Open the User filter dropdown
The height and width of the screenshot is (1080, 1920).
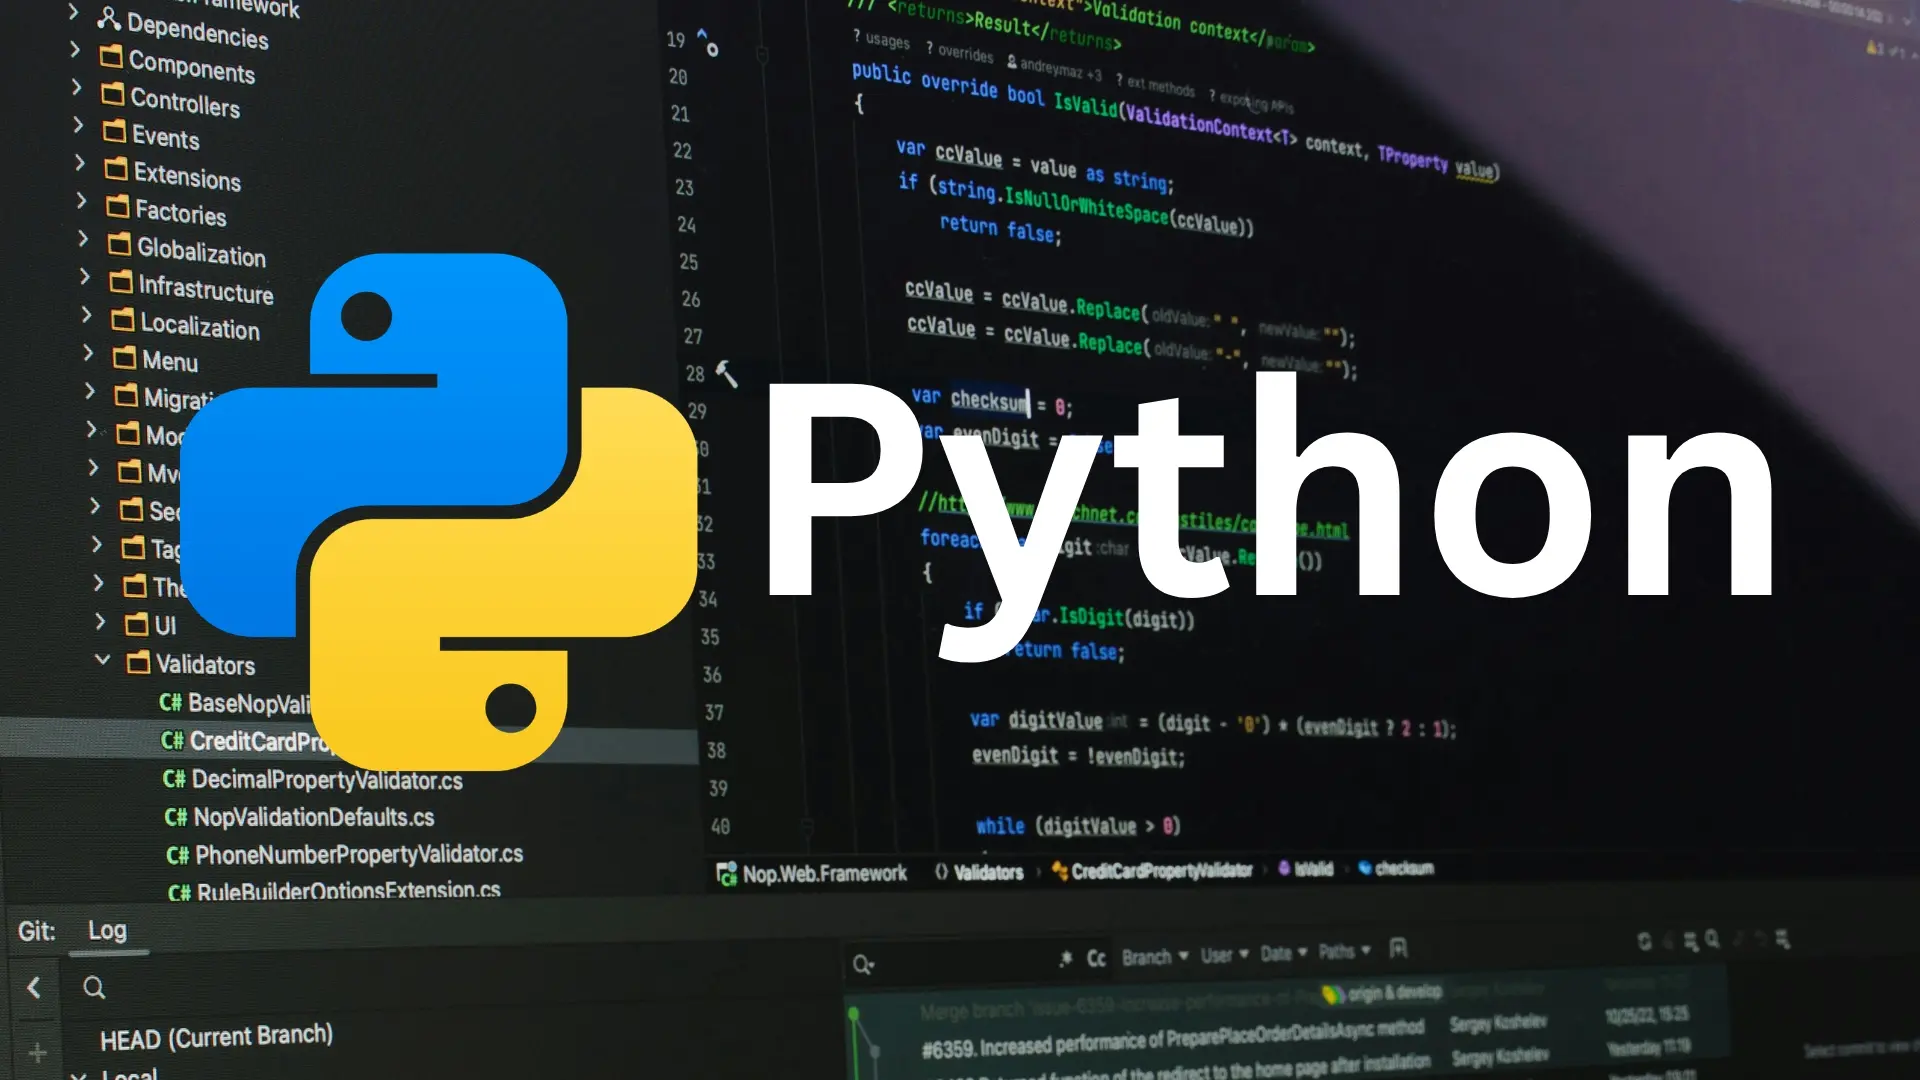tap(1224, 955)
